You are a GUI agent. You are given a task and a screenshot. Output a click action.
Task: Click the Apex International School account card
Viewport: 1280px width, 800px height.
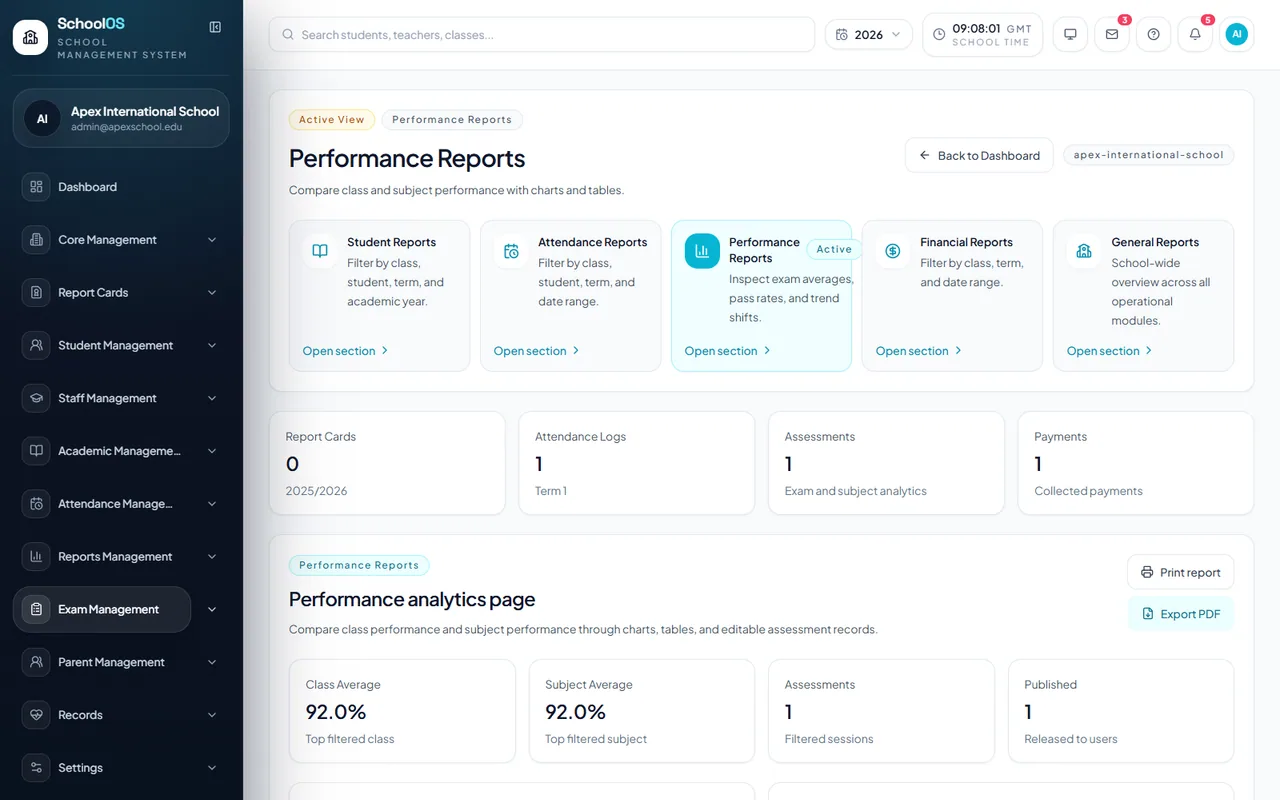click(x=121, y=118)
